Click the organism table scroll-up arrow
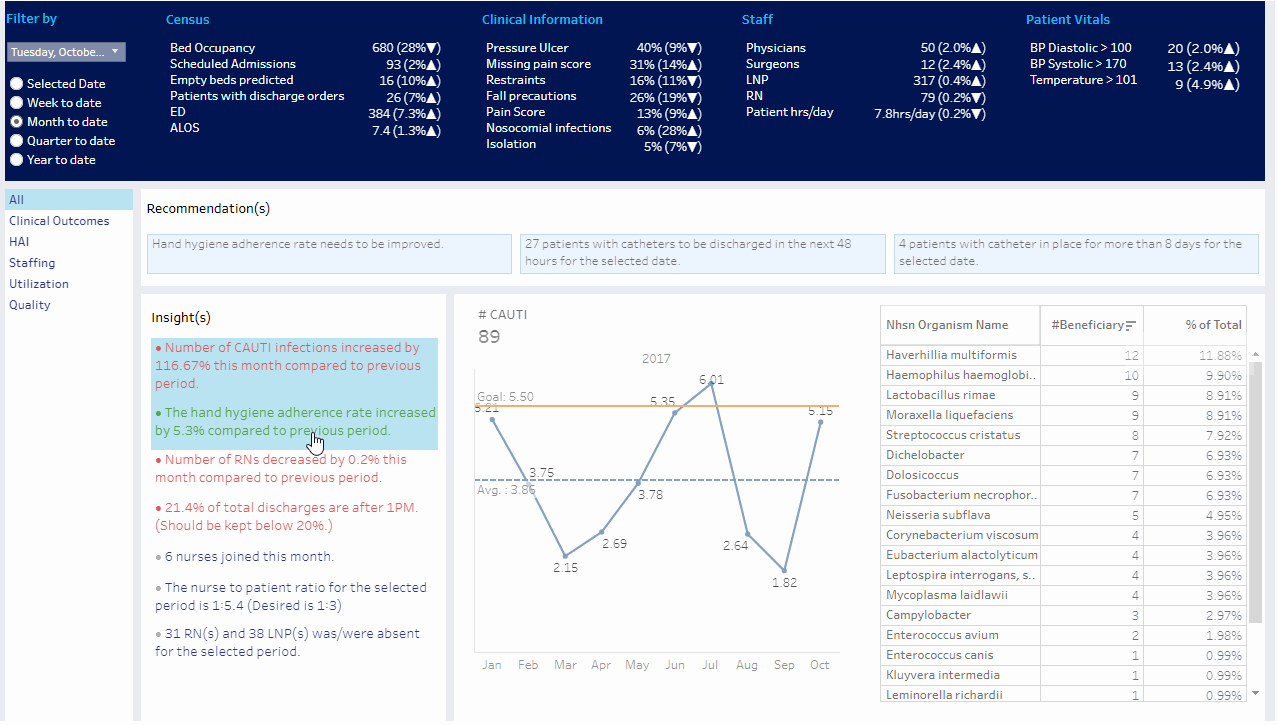The width and height of the screenshot is (1278, 725). pyautogui.click(x=1256, y=353)
